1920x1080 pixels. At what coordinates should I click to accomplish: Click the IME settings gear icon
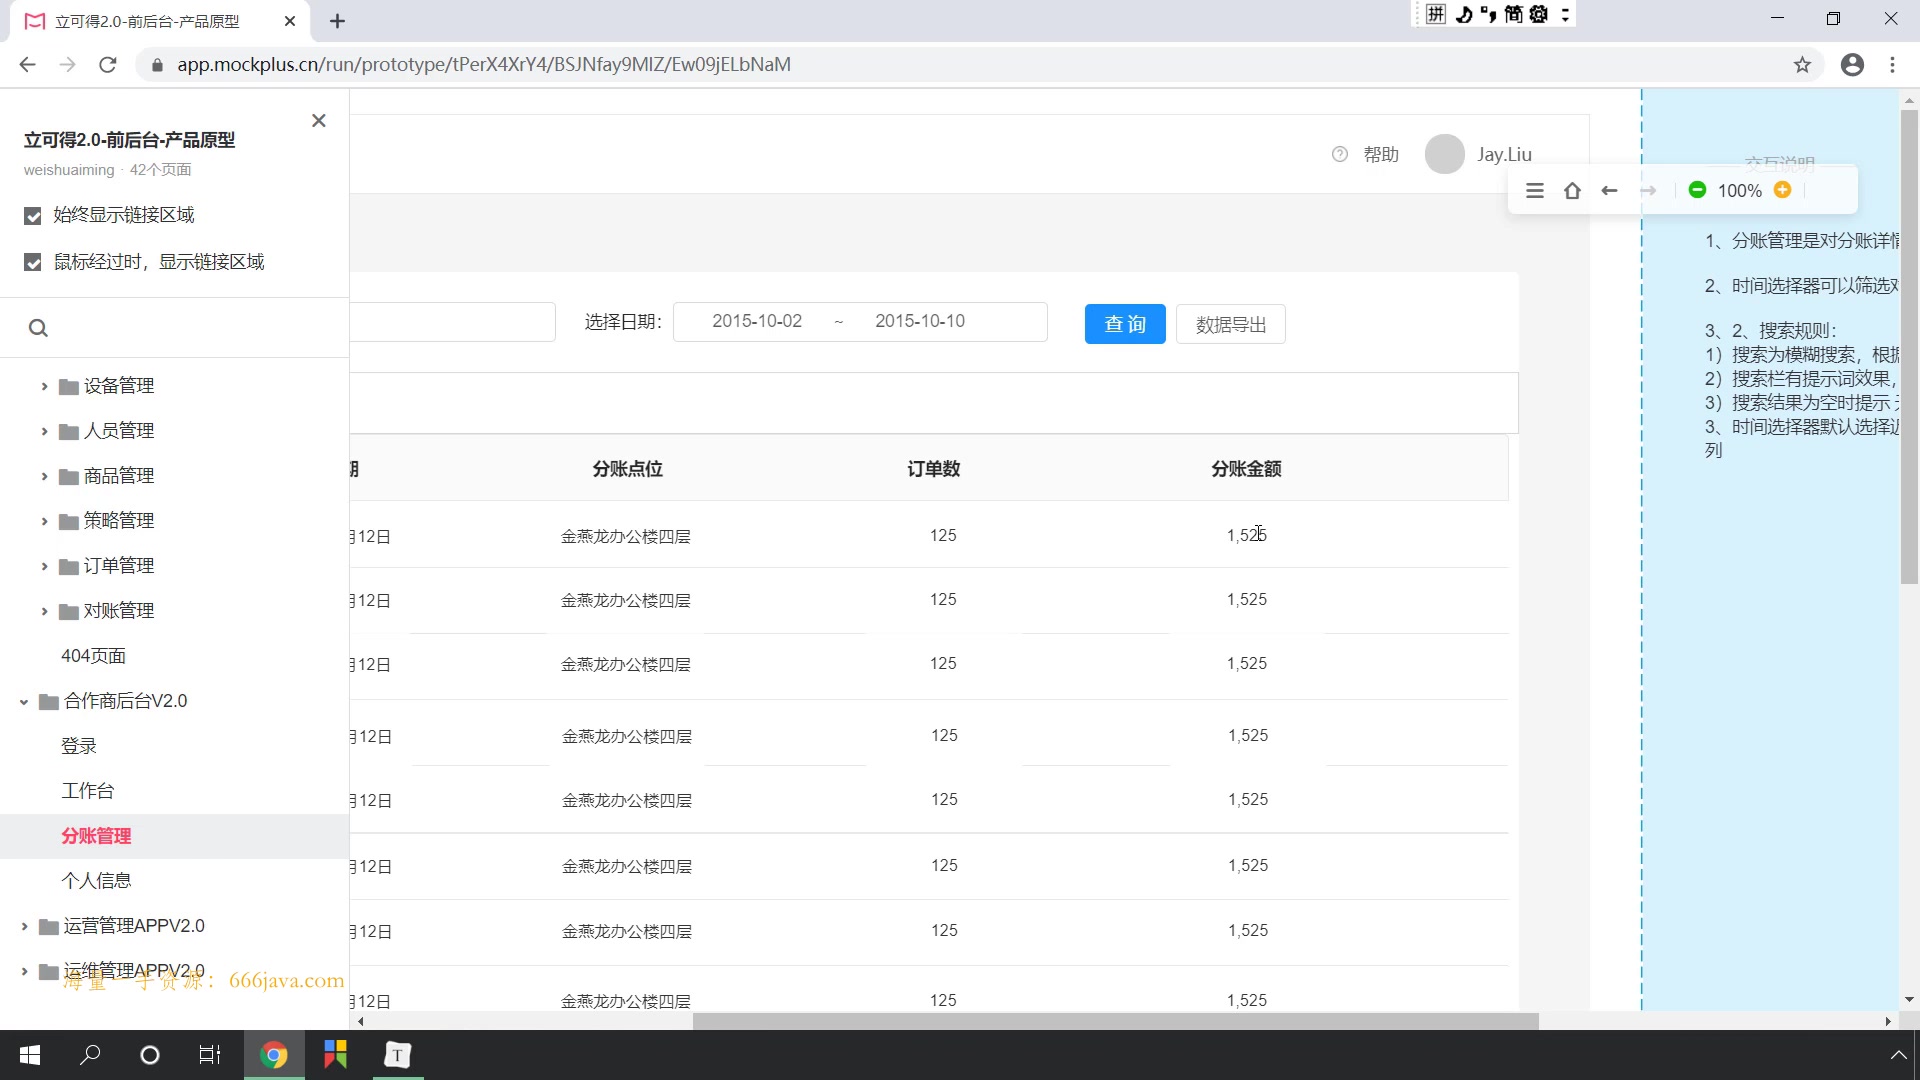click(1539, 14)
